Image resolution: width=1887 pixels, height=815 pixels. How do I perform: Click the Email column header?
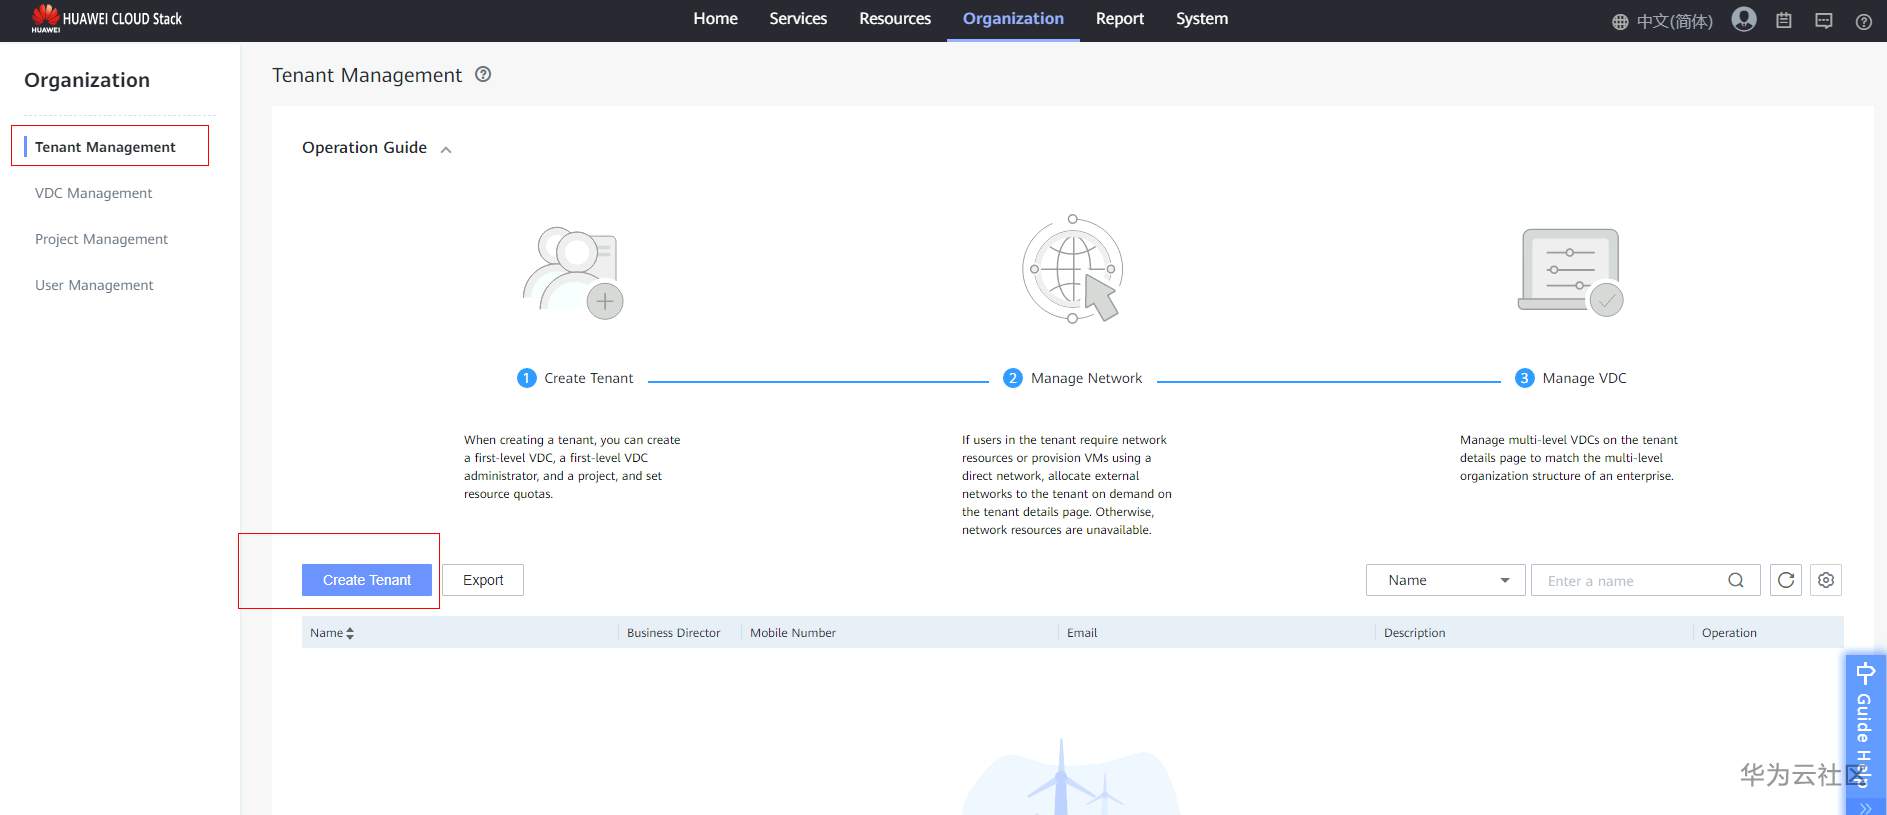pyautogui.click(x=1082, y=633)
